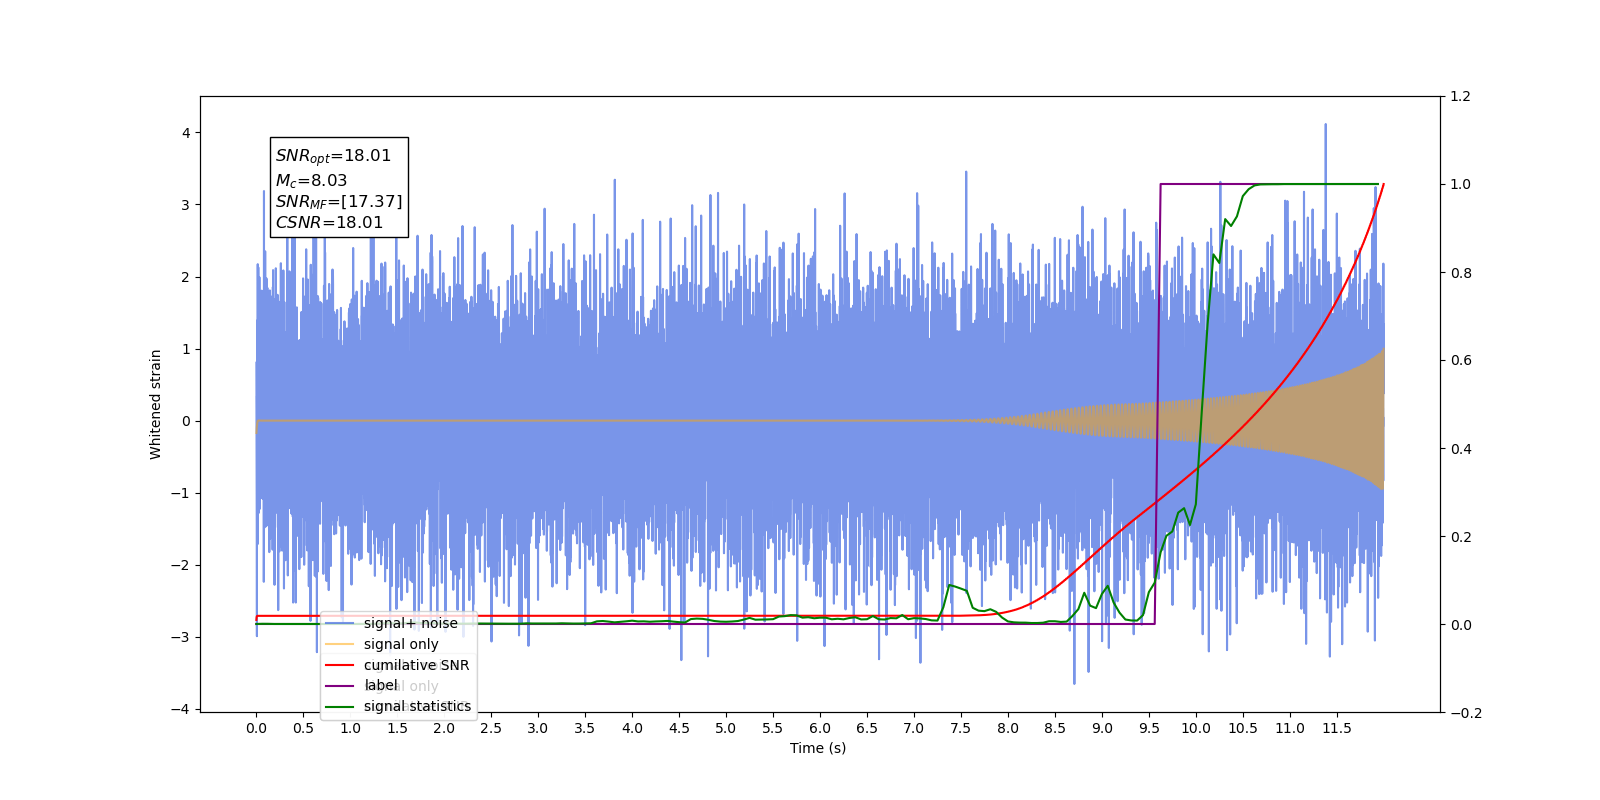Click the 'cumilative SNR' legend label
The height and width of the screenshot is (800, 1600).
[x=416, y=665]
